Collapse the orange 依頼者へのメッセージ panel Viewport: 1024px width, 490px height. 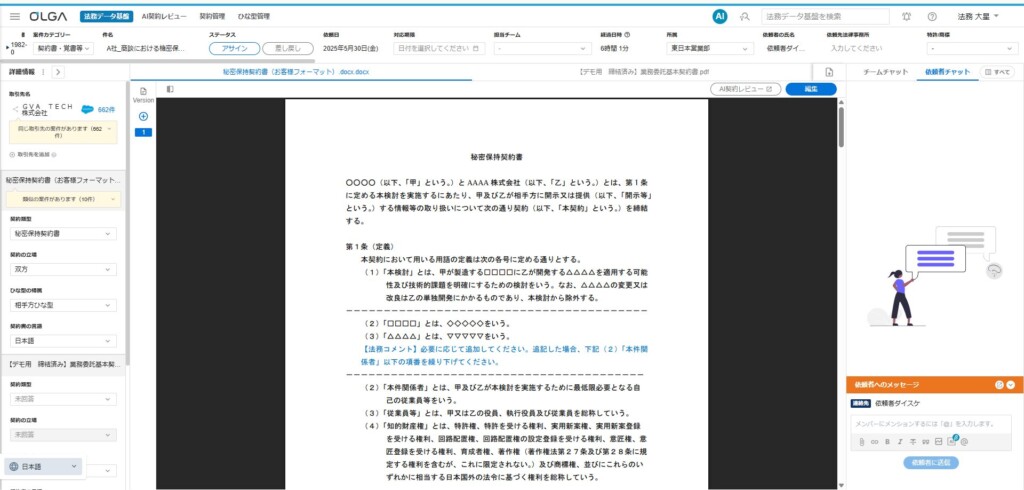[1011, 384]
